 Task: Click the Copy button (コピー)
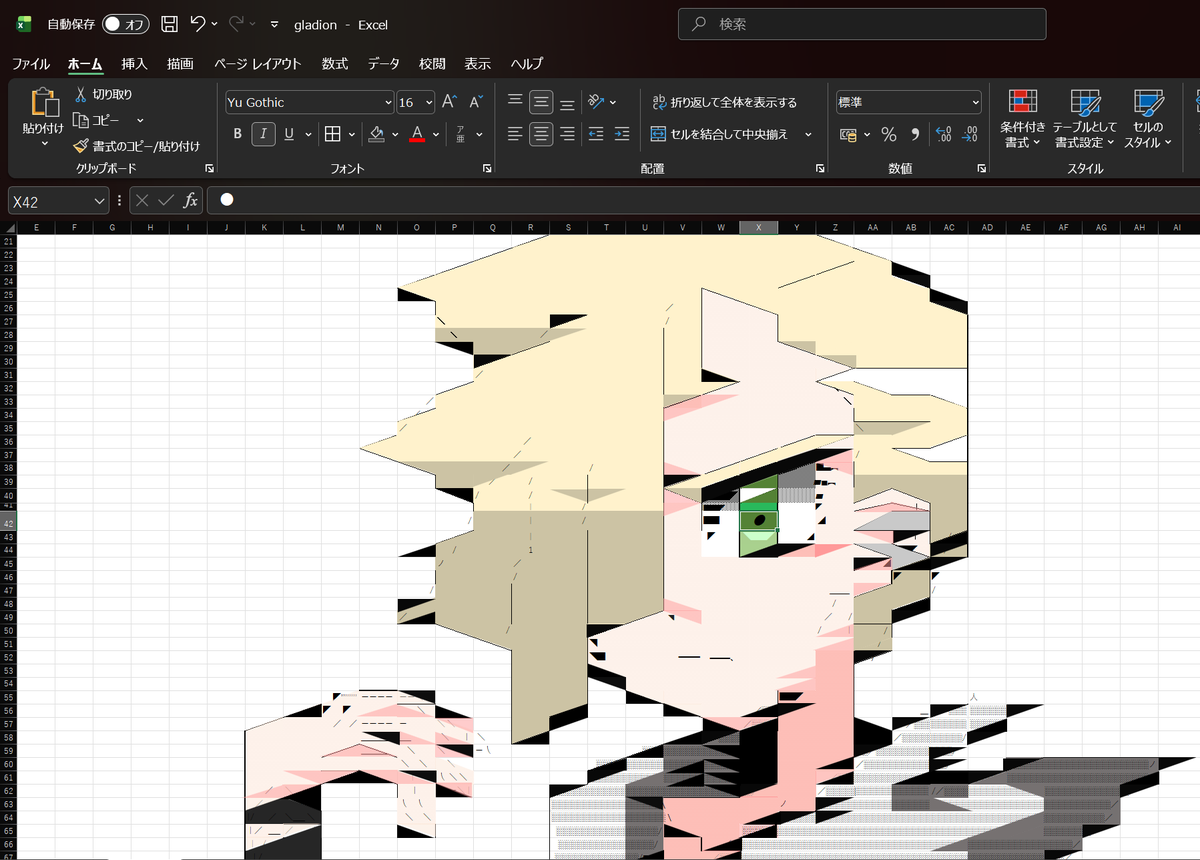click(97, 120)
